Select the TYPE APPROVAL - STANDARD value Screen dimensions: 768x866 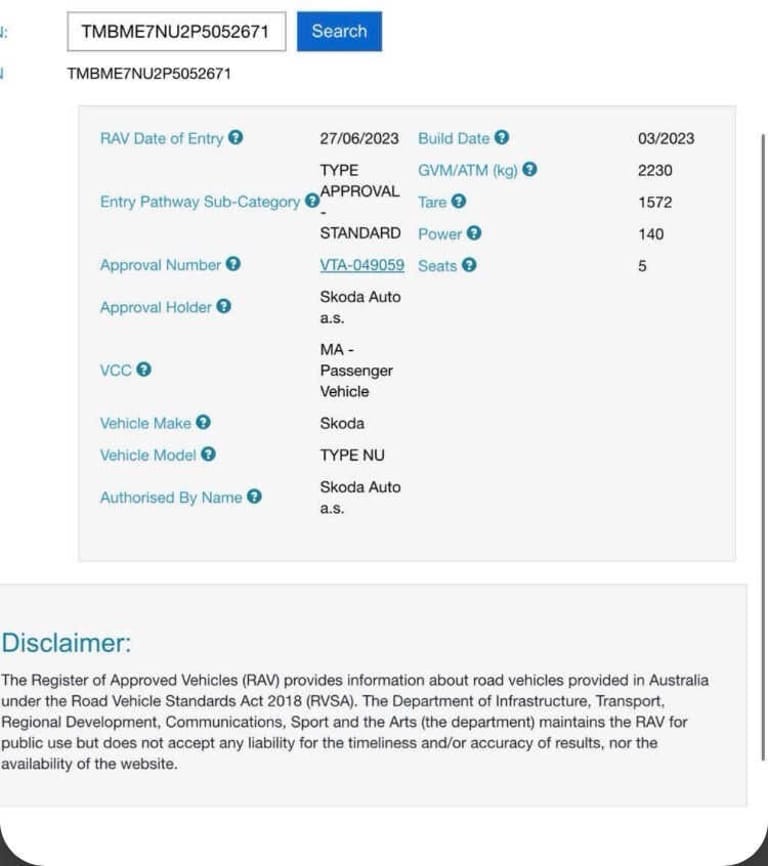(x=361, y=202)
